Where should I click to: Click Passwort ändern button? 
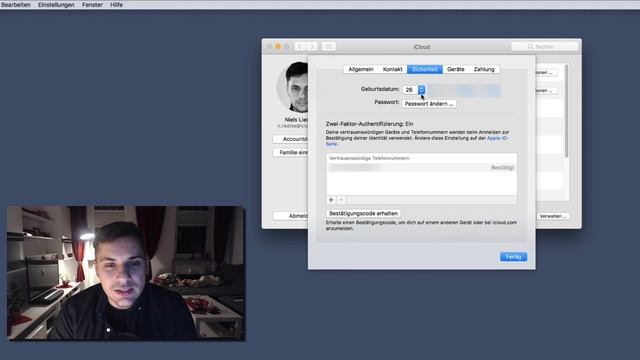tap(429, 104)
